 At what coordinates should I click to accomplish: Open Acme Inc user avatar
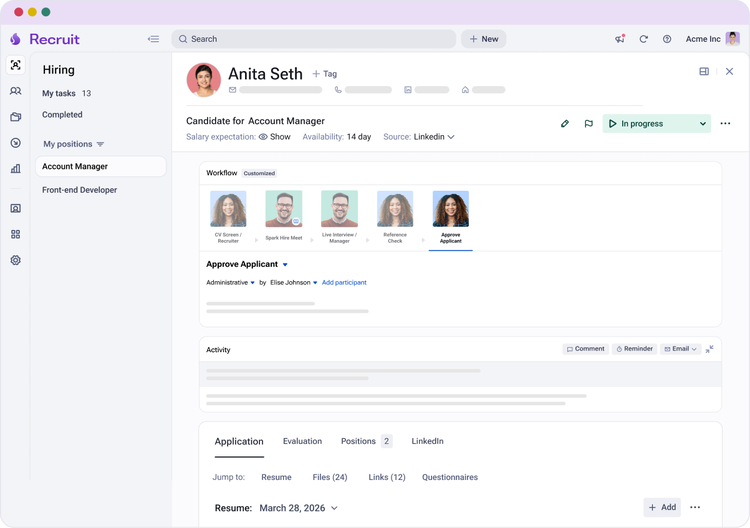pyautogui.click(x=732, y=39)
